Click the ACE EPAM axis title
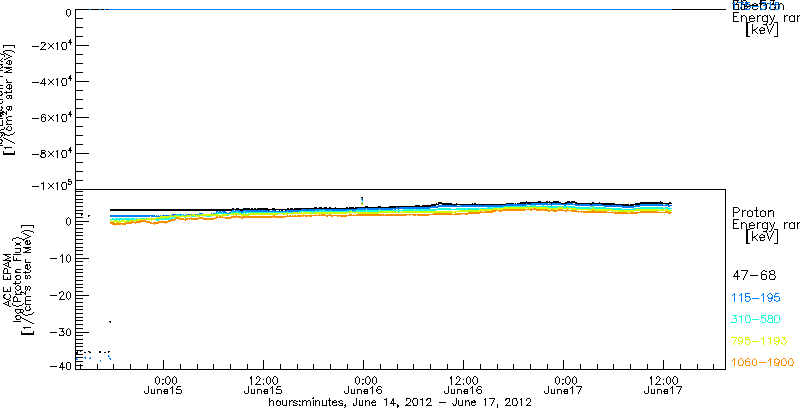 9,279
